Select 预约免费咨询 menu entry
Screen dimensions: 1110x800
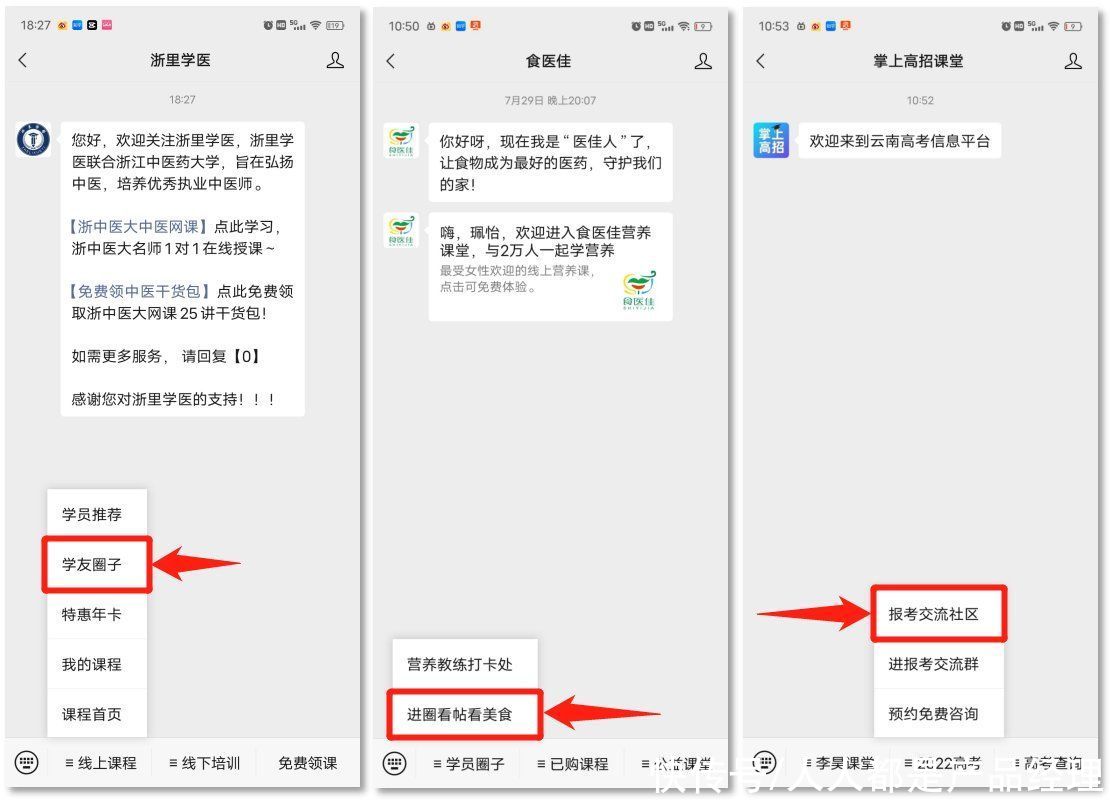939,714
